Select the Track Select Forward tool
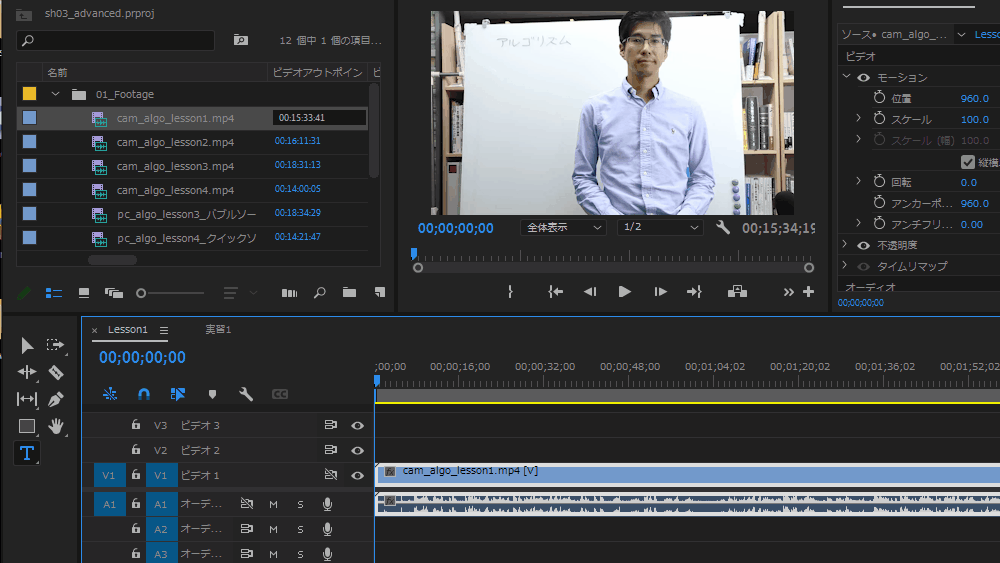 (x=55, y=345)
